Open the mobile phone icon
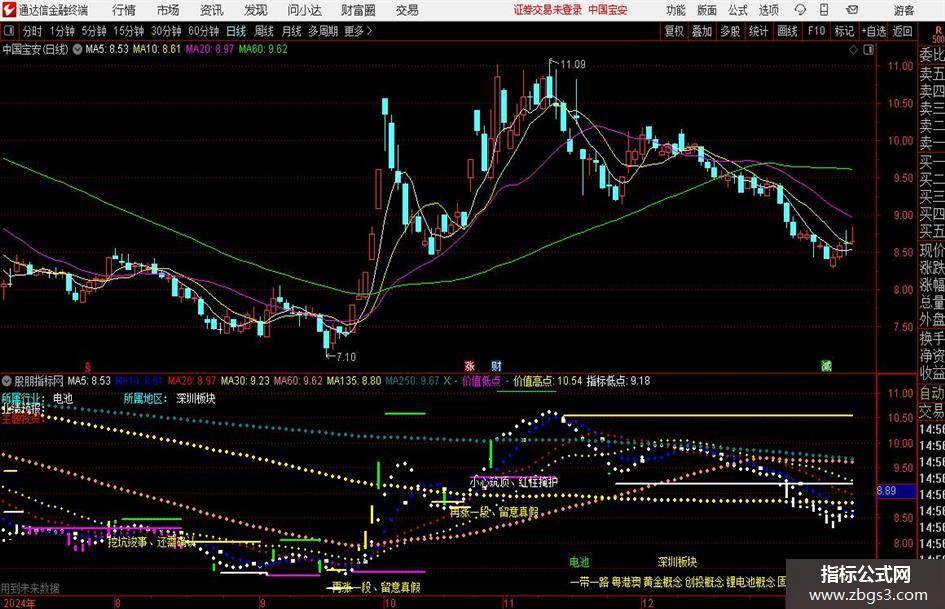The width and height of the screenshot is (945, 609). [824, 10]
